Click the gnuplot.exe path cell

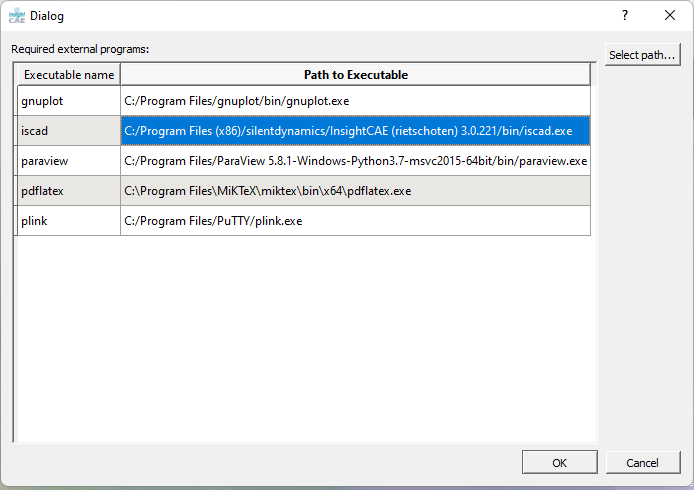[x=355, y=101]
